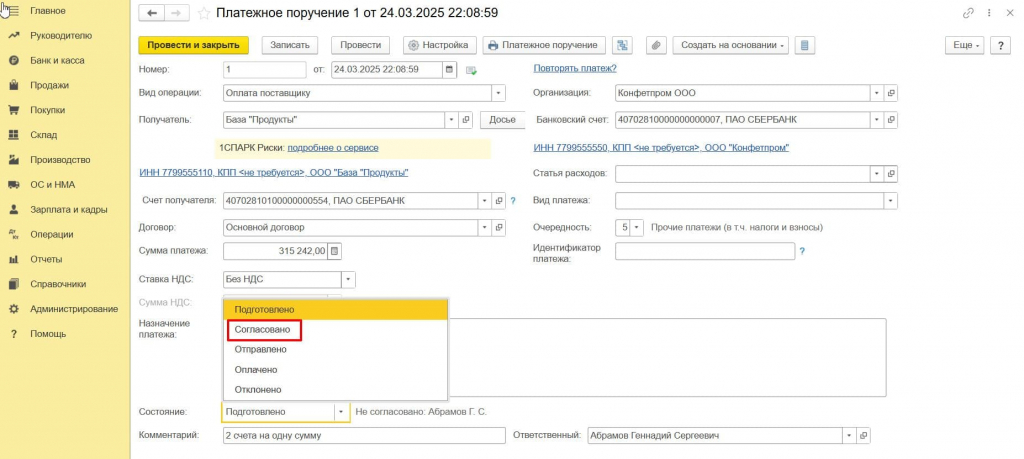Click the toolbar help question button

[x=1000, y=45]
